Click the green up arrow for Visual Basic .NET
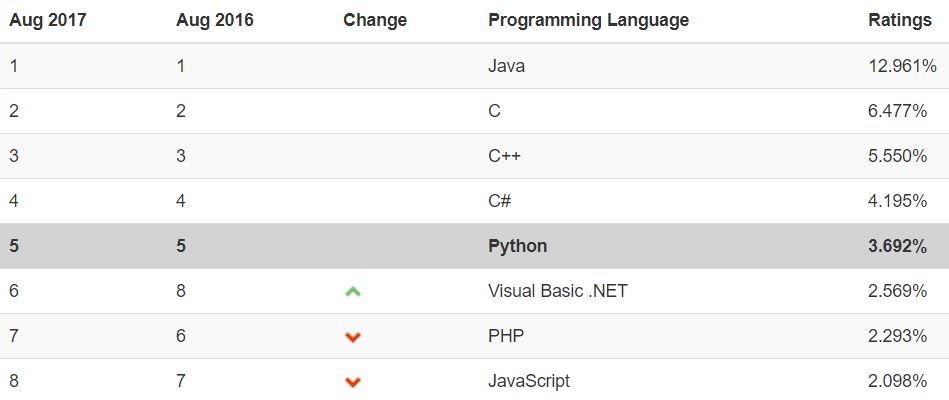 pyautogui.click(x=353, y=292)
